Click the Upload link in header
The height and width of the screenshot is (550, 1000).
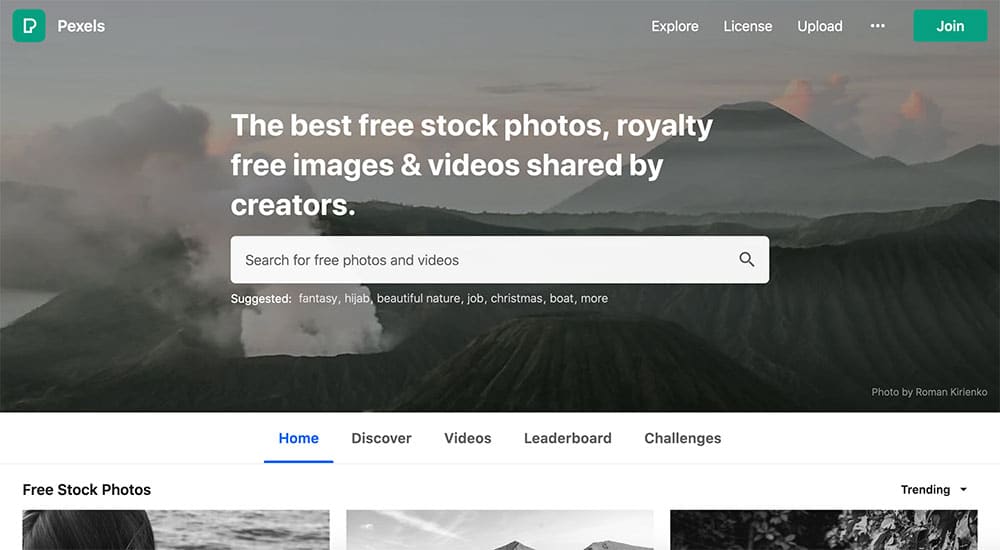tap(820, 26)
